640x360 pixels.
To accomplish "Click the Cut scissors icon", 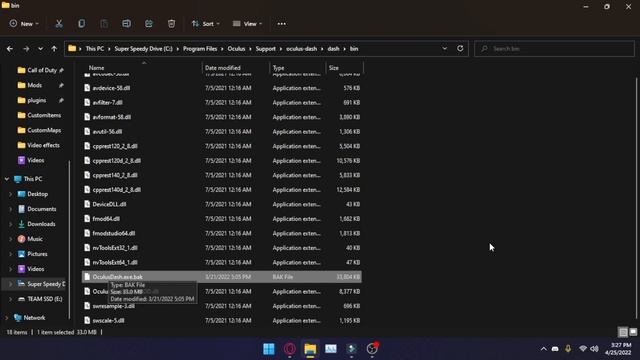I will 59,24.
